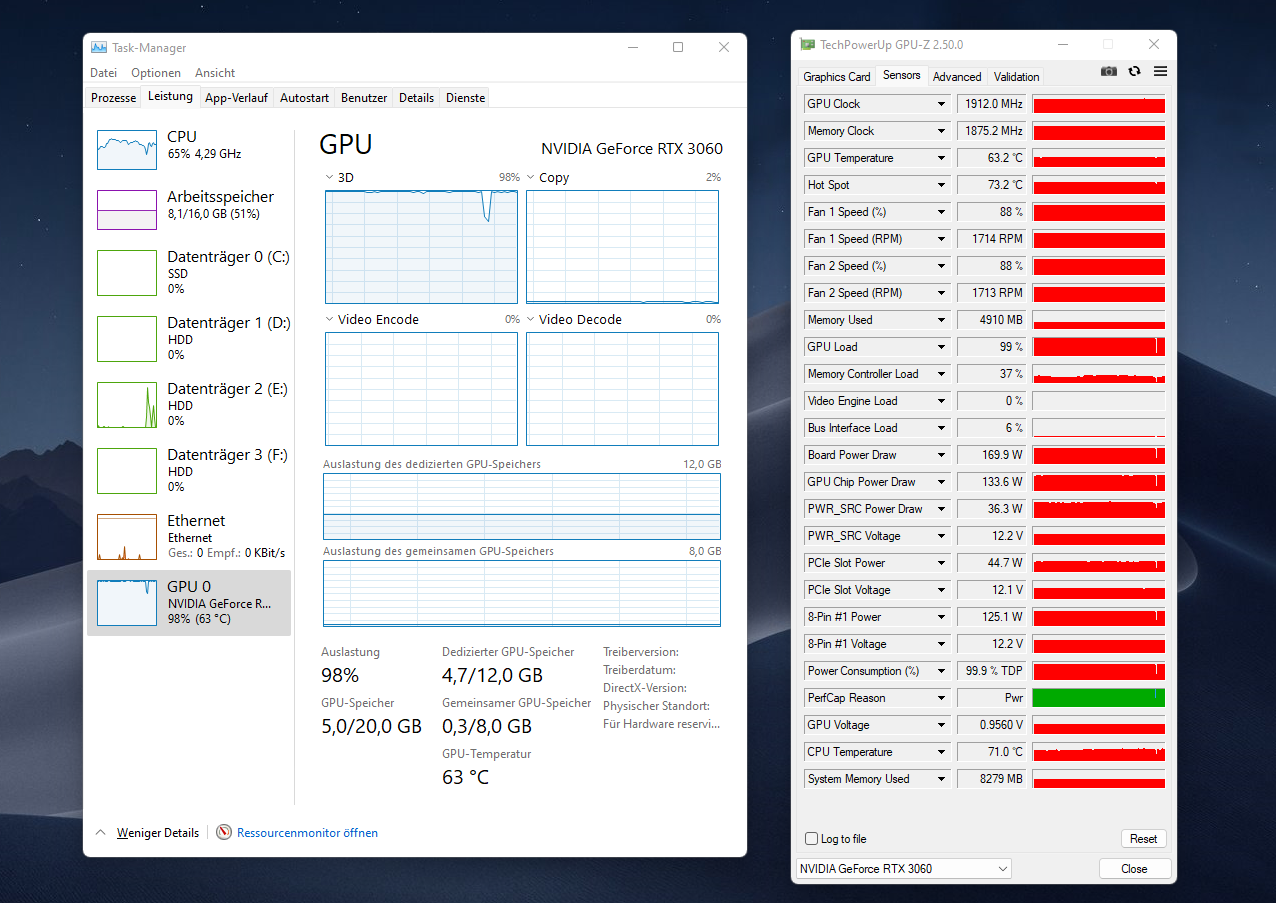
Task: Select Datenträger 2 (E:) entry
Action: (x=189, y=405)
